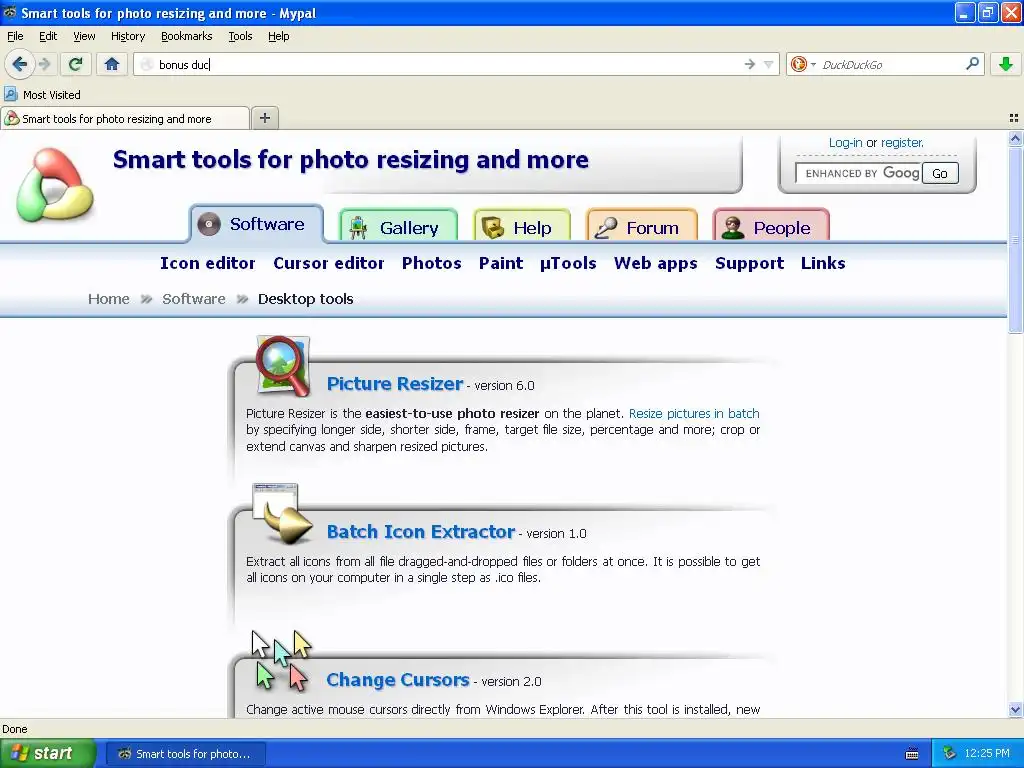The height and width of the screenshot is (768, 1024).
Task: Expand the address bar history dropdown
Action: coord(769,64)
